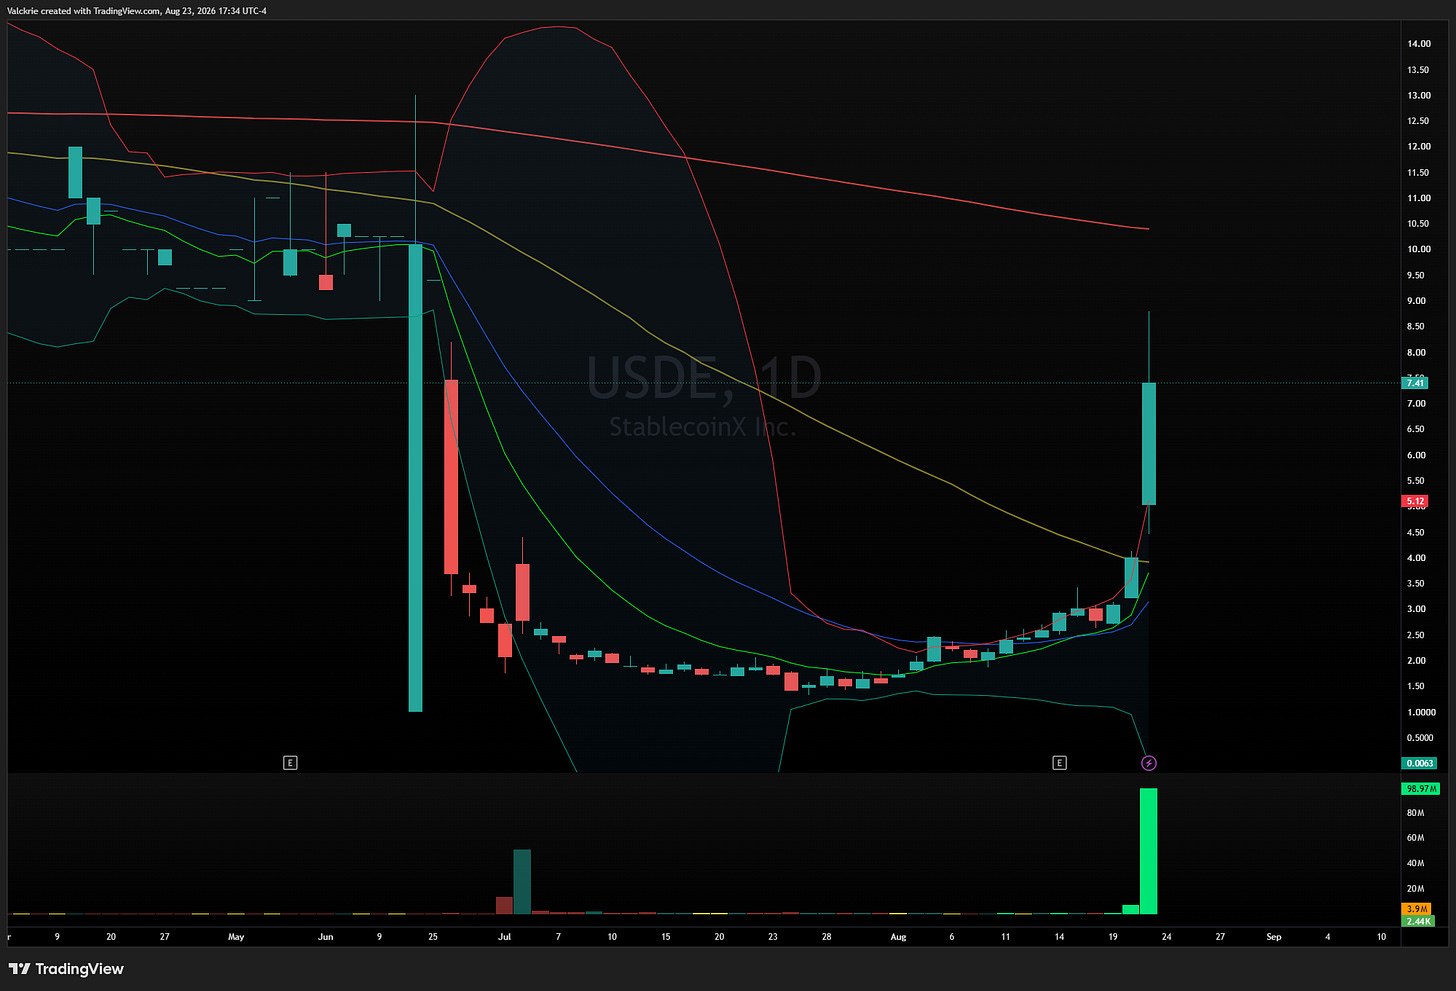This screenshot has height=991, width=1456.
Task: Click the 2.00 price axis label
Action: (1417, 661)
